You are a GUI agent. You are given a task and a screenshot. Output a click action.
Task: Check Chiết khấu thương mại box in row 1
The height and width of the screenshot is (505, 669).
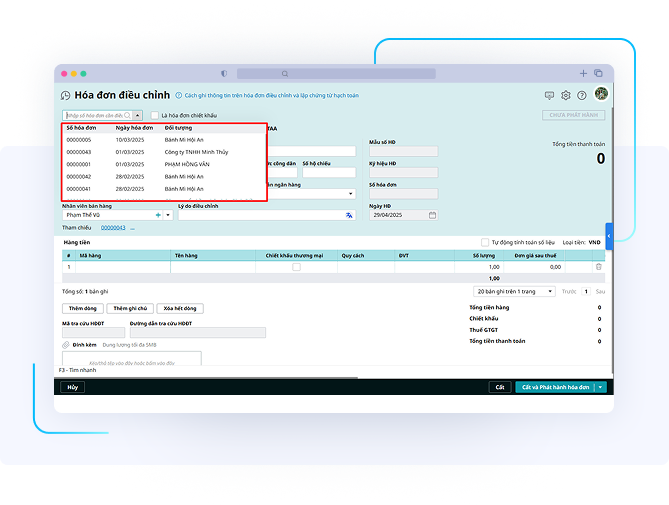pyautogui.click(x=296, y=267)
